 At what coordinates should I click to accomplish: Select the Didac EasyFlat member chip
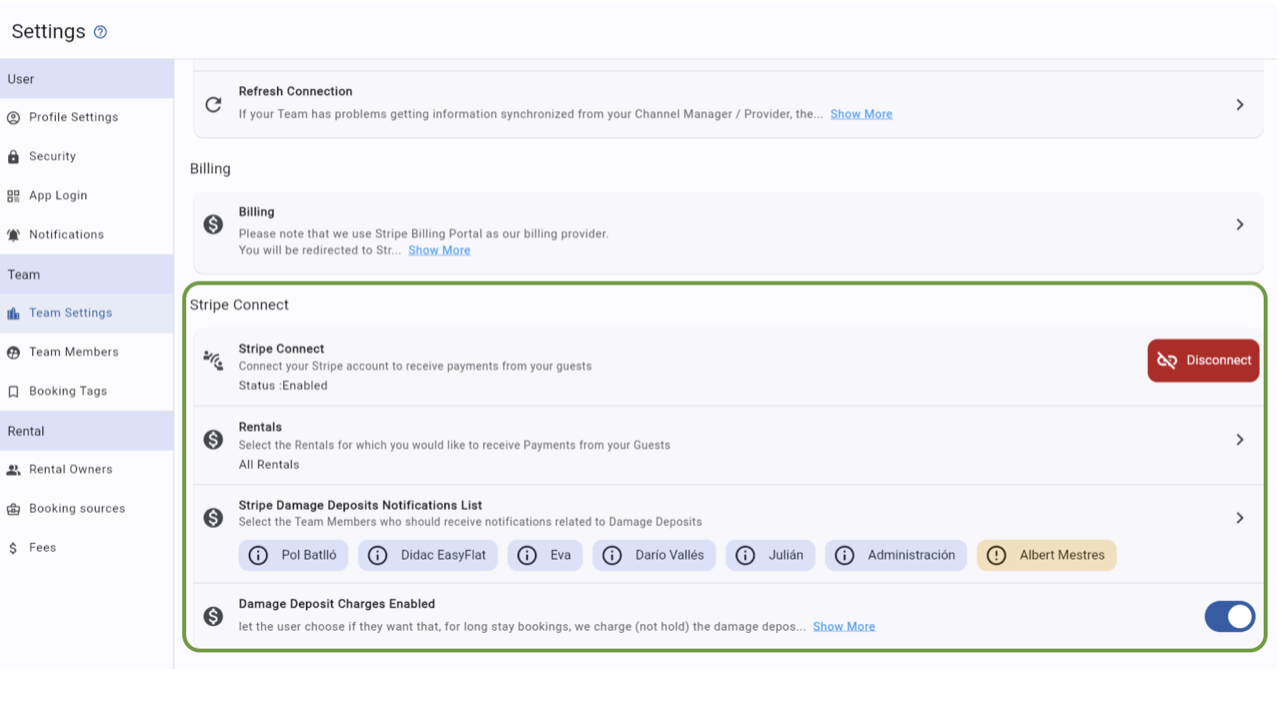tap(428, 555)
